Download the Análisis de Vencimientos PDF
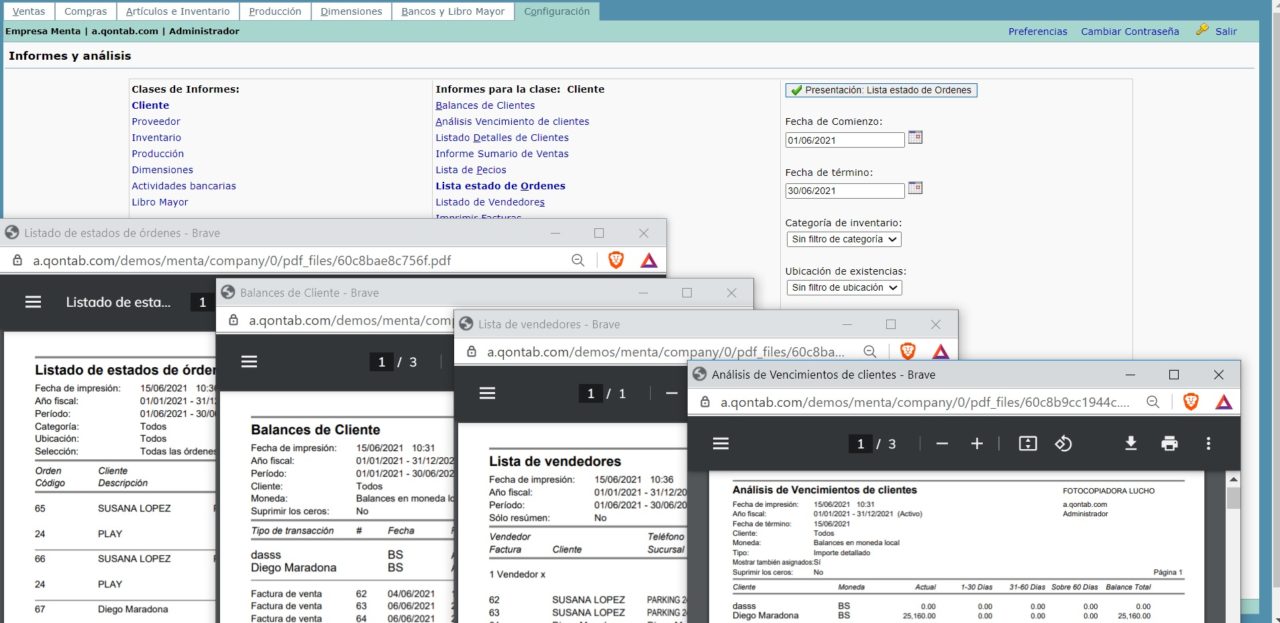Screen dimensions: 1280x623 tap(1131, 443)
